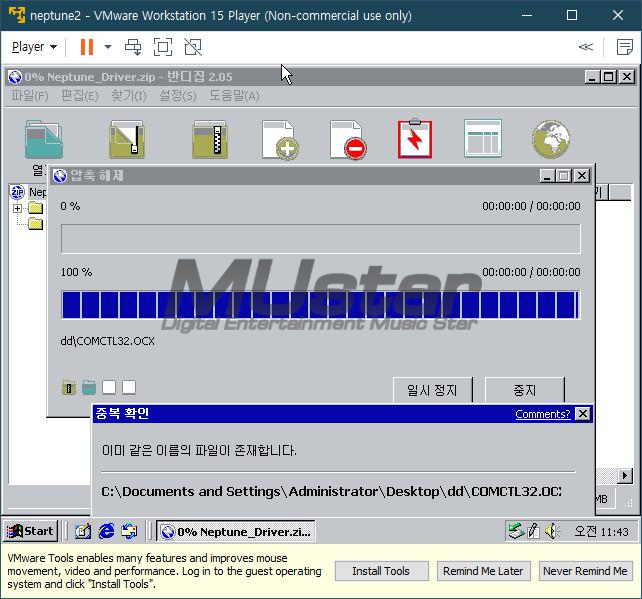Maximize the Bandizip main window

(609, 77)
